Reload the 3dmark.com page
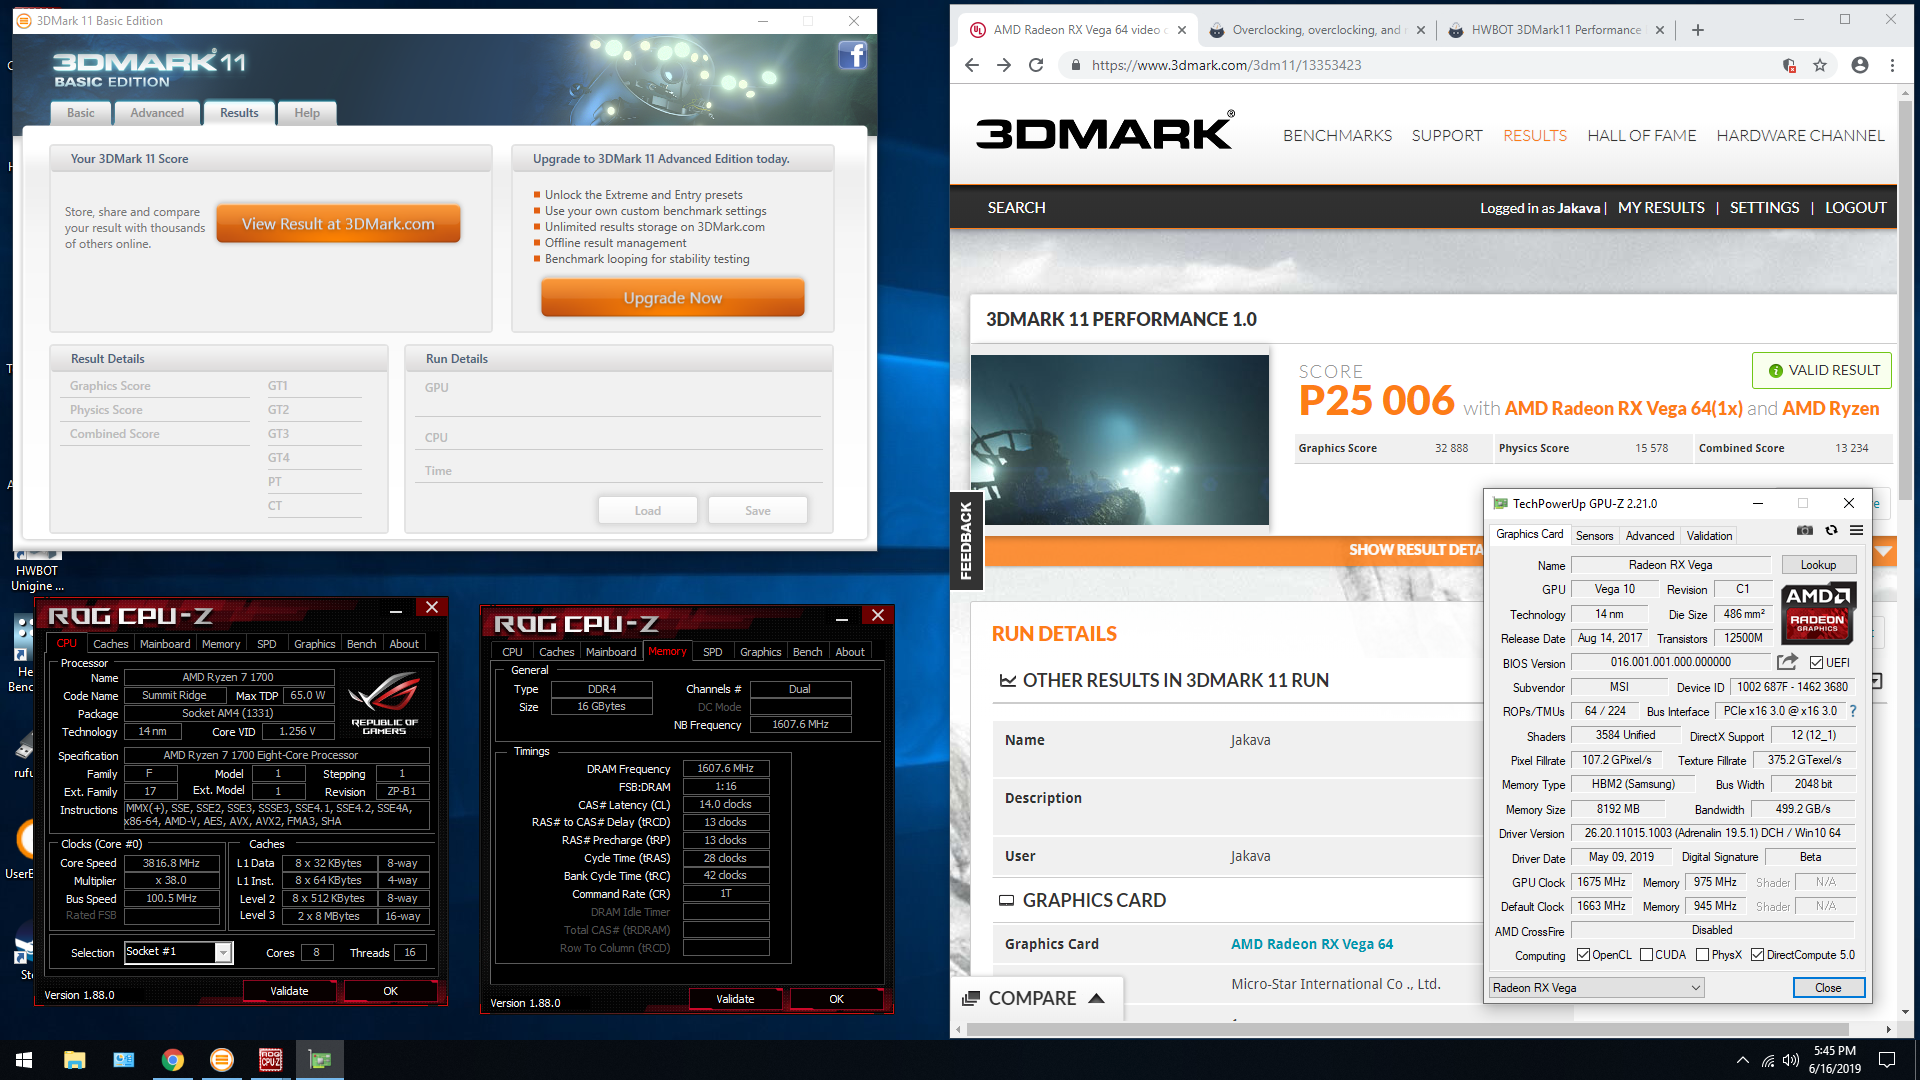The height and width of the screenshot is (1080, 1920). coord(1036,65)
